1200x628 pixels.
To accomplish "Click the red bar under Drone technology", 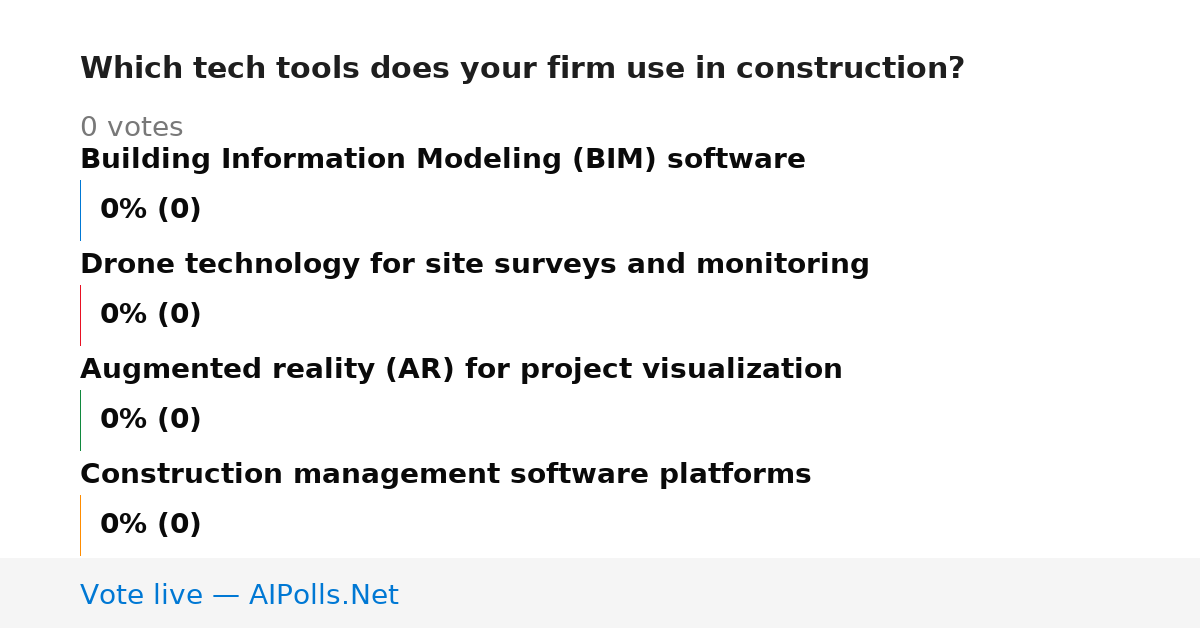I will 80,315.
